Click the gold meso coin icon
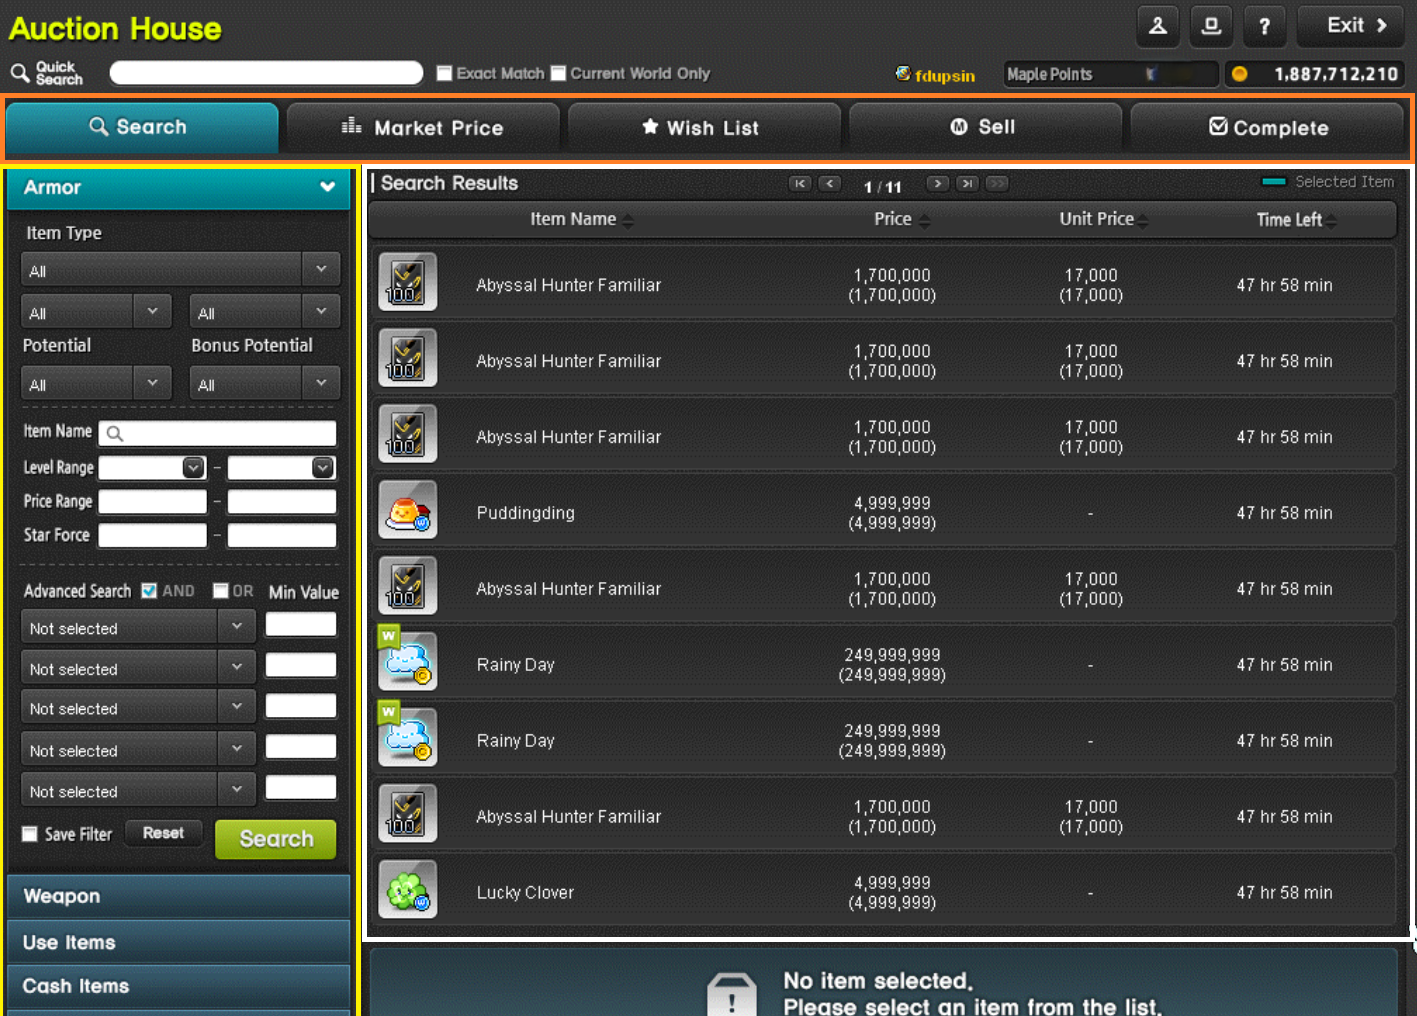 (1239, 74)
